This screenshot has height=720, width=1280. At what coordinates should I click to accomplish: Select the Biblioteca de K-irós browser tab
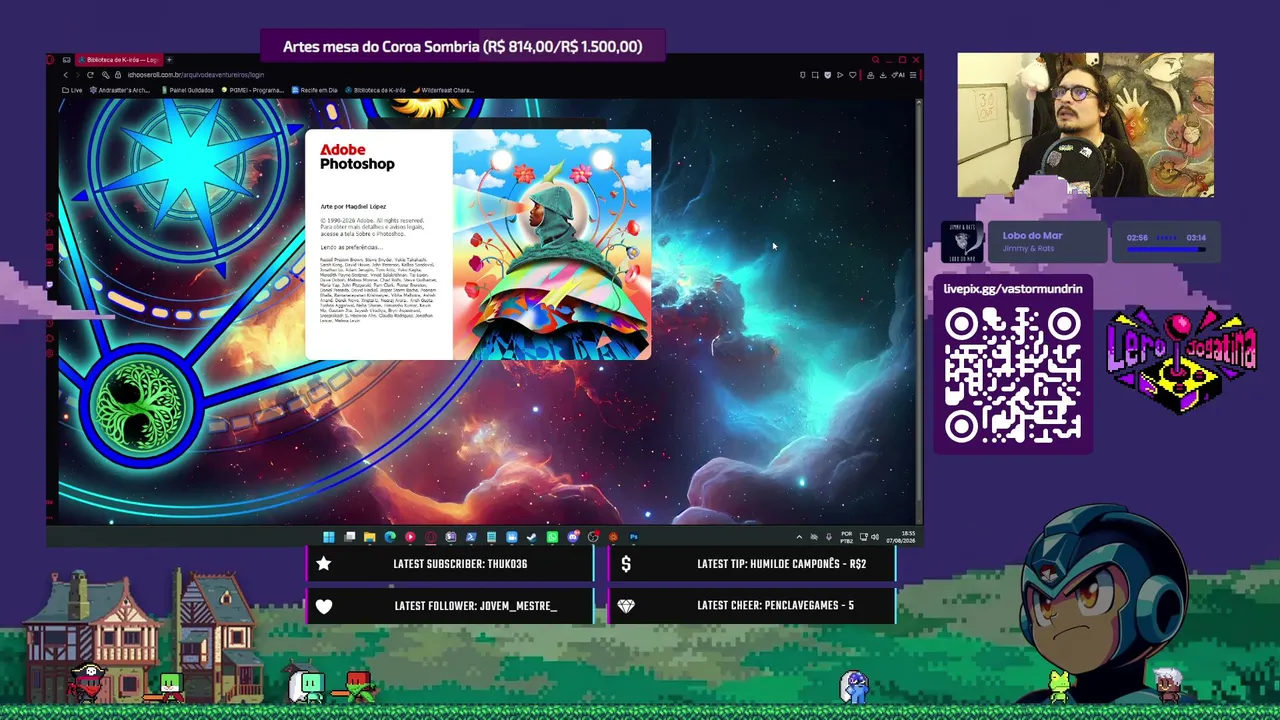point(118,60)
